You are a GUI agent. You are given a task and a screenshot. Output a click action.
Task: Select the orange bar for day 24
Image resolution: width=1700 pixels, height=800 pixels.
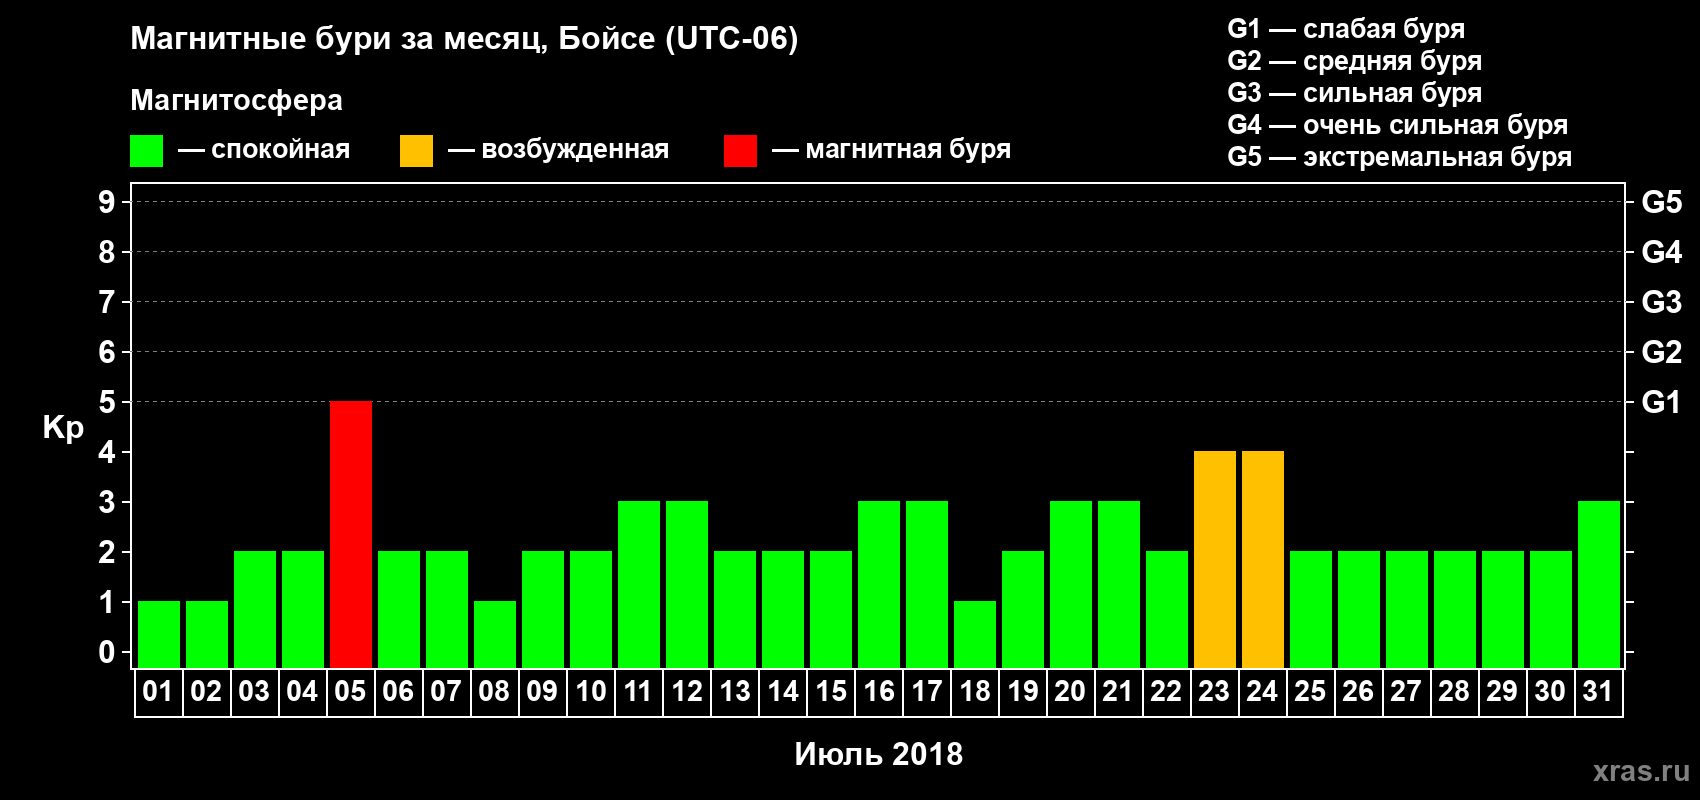(x=1263, y=559)
